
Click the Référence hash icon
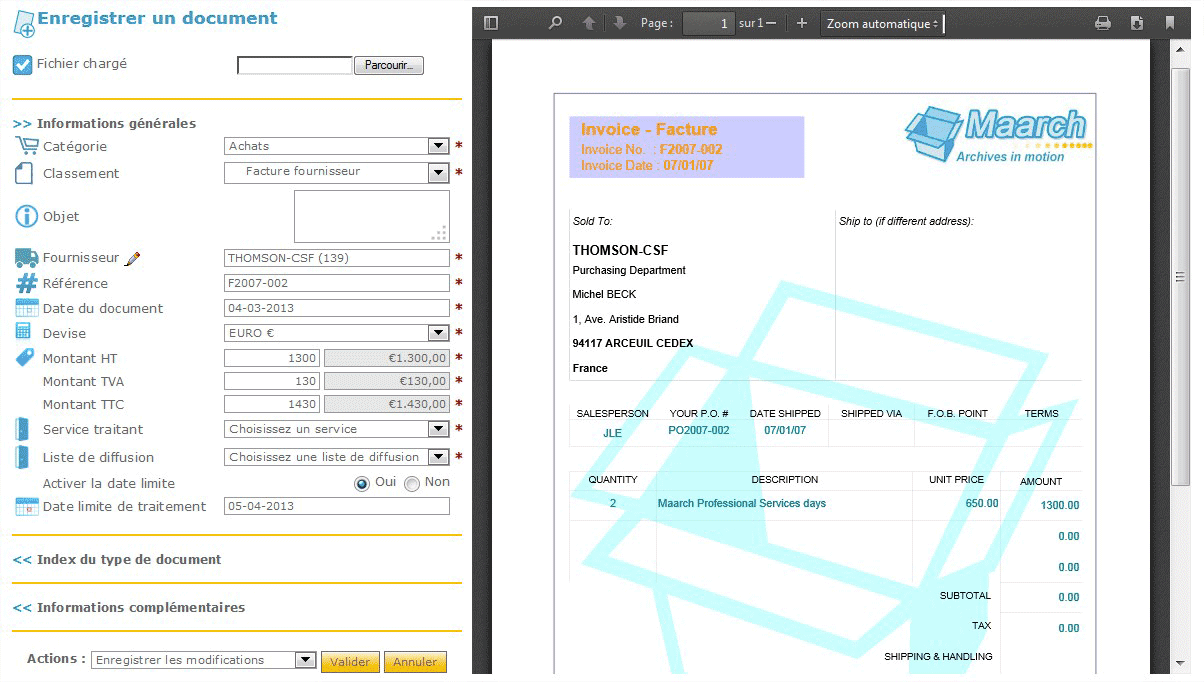click(26, 283)
